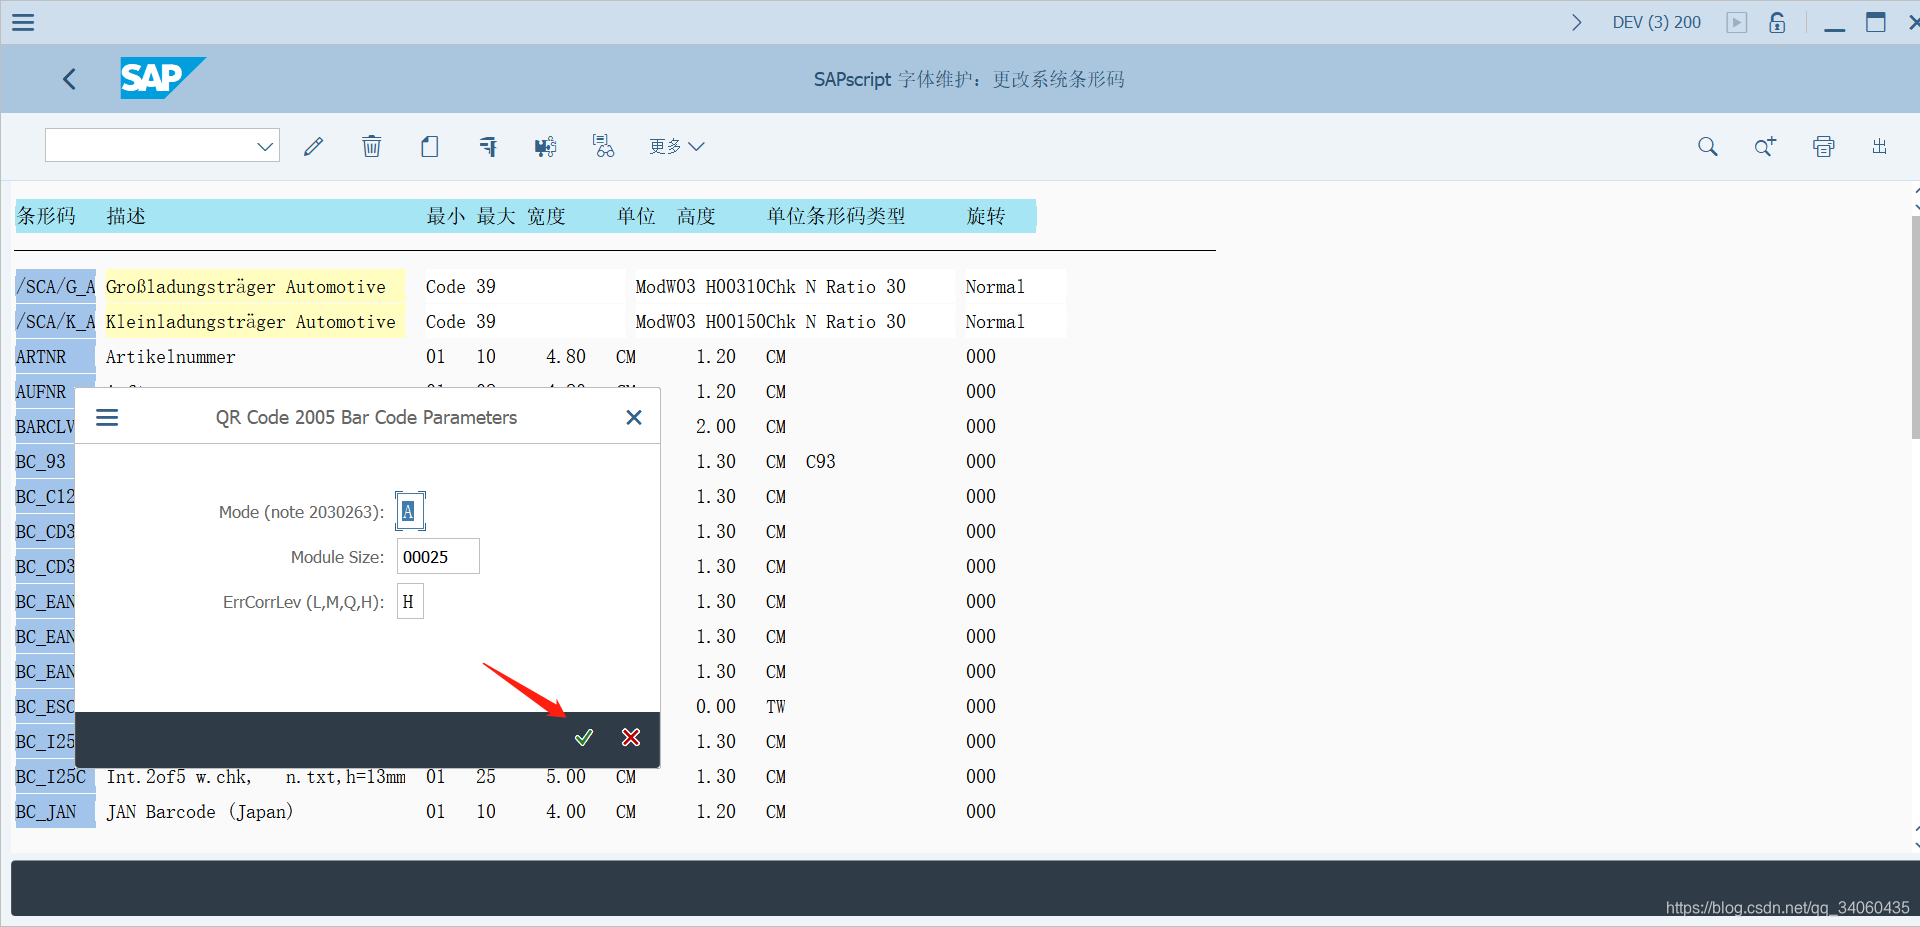The width and height of the screenshot is (1920, 927).
Task: Click the trash can delete icon
Action: tap(372, 147)
